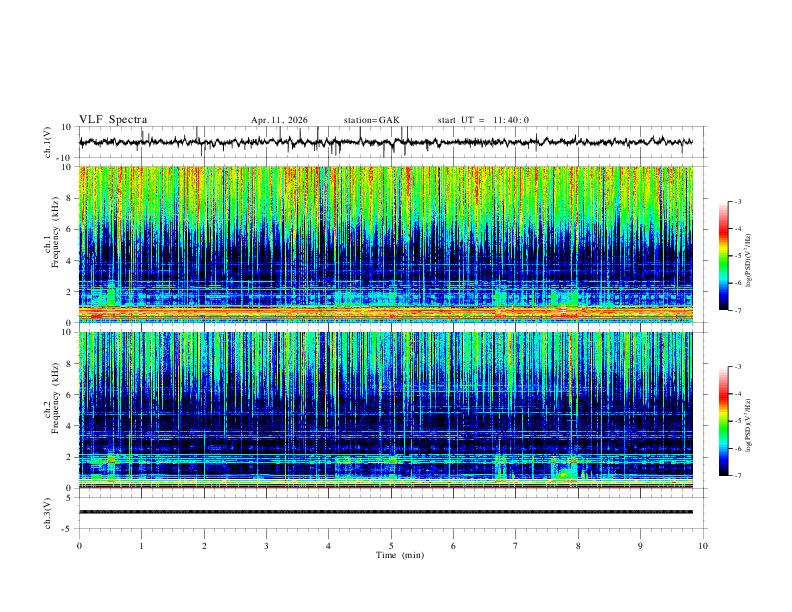The height and width of the screenshot is (612, 792).
Task: Click the ch.1 waveform trace plot
Action: pos(385,142)
